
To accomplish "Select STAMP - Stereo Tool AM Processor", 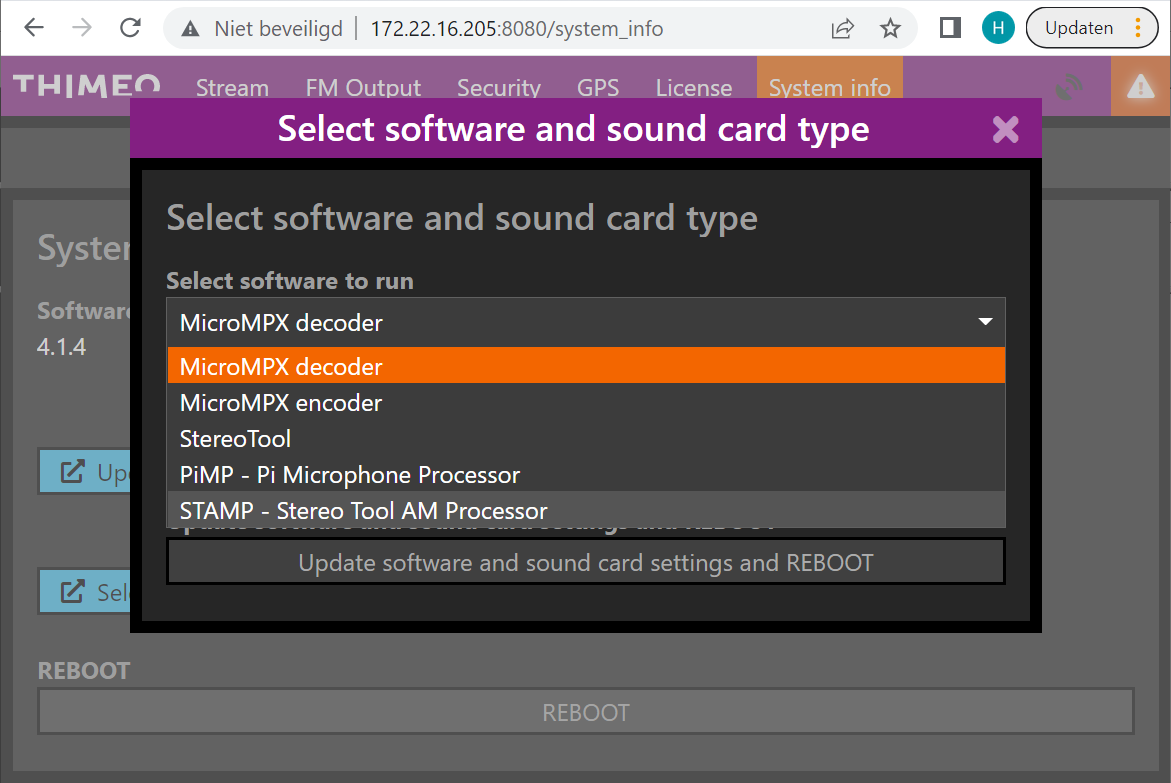I will coord(586,510).
